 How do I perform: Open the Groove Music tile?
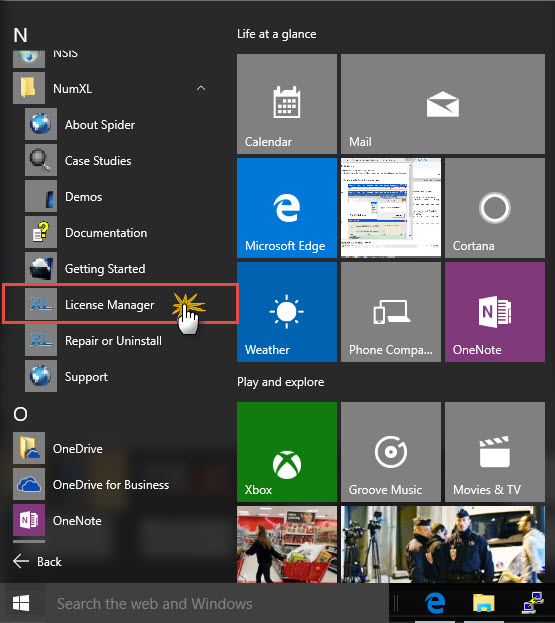point(391,452)
